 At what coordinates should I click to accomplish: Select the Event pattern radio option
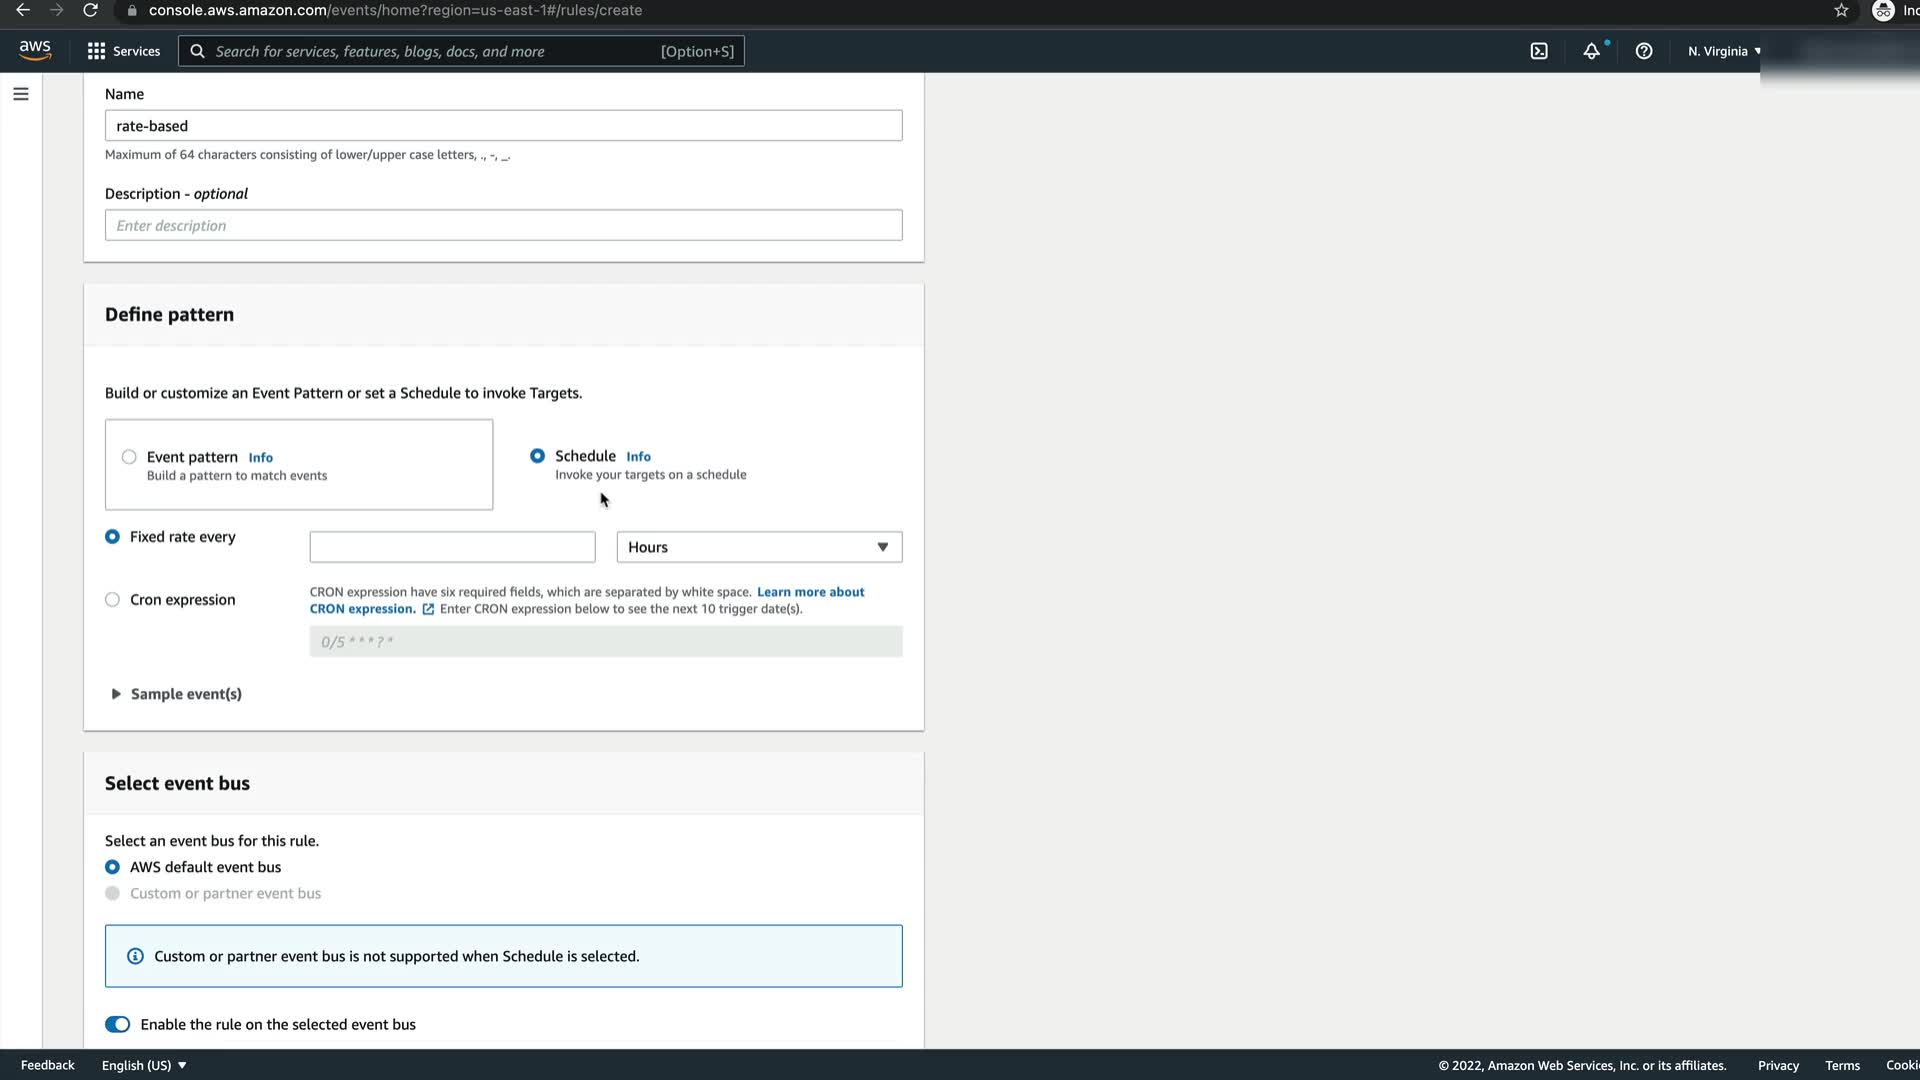pyautogui.click(x=129, y=457)
